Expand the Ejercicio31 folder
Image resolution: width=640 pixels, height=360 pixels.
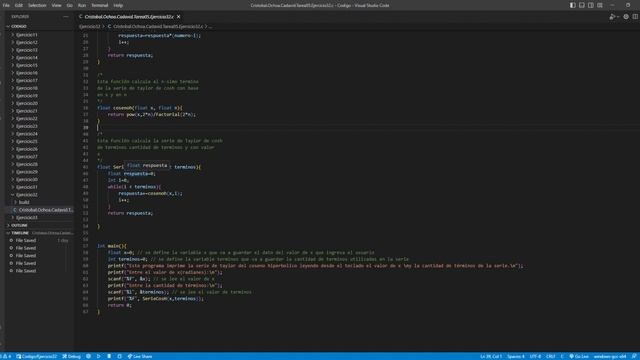tap(39, 187)
